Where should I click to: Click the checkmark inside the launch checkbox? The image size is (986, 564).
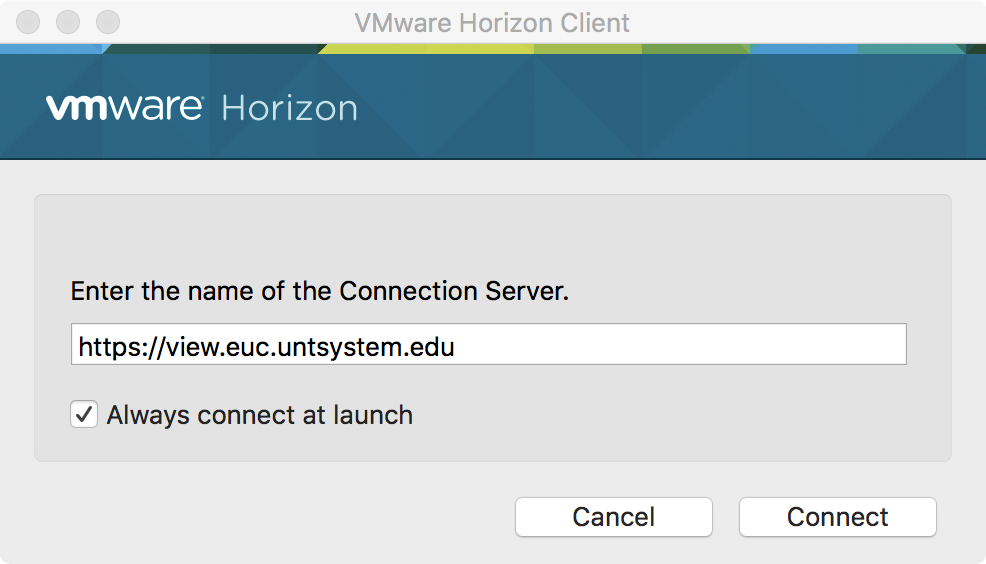click(84, 414)
